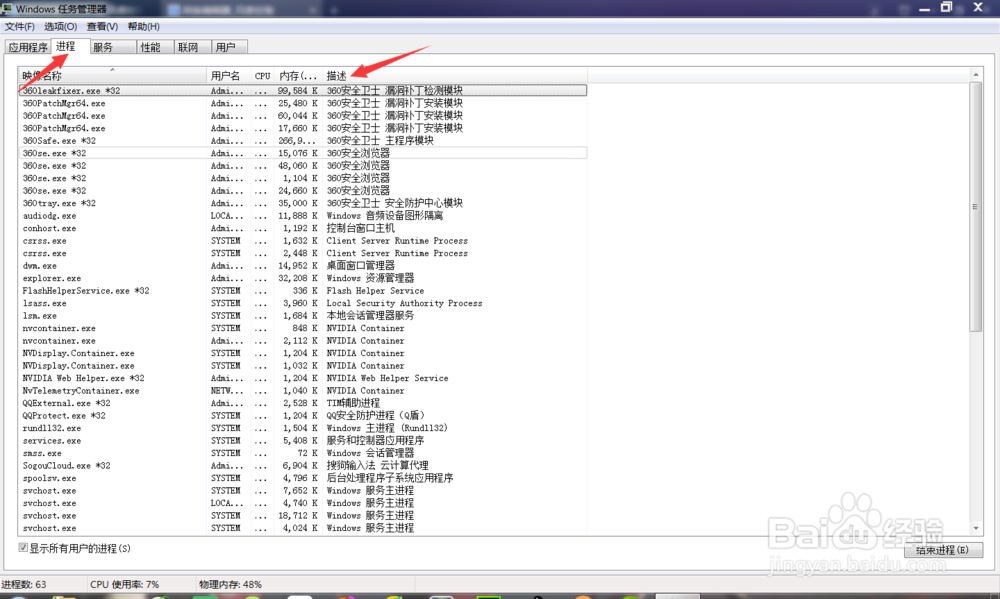Viewport: 1000px width, 599px height.
Task: Click the vertical scrollbar thumb
Action: [x=976, y=206]
